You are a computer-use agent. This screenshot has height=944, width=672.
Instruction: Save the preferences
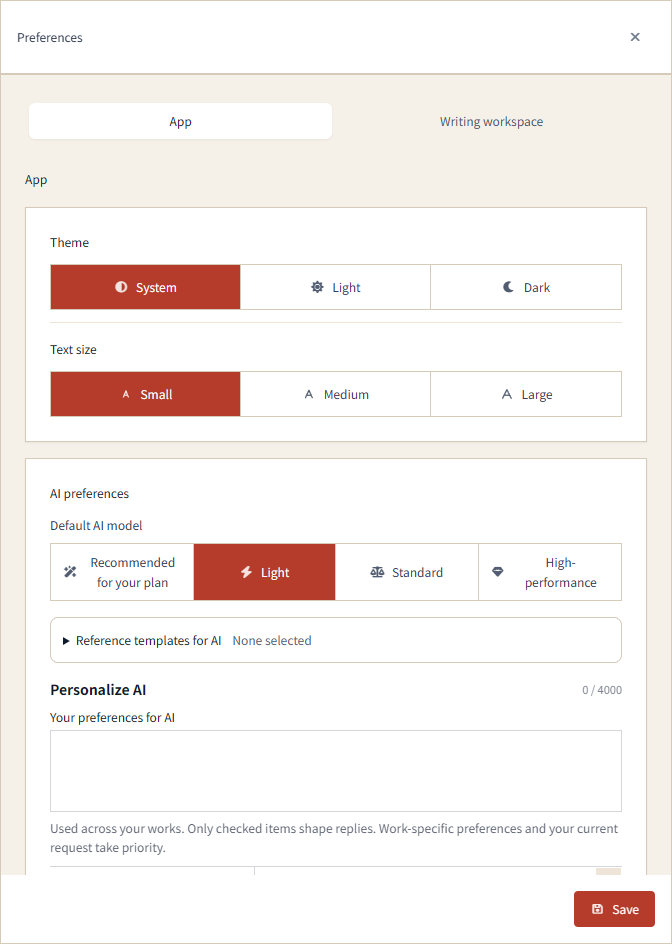point(614,909)
